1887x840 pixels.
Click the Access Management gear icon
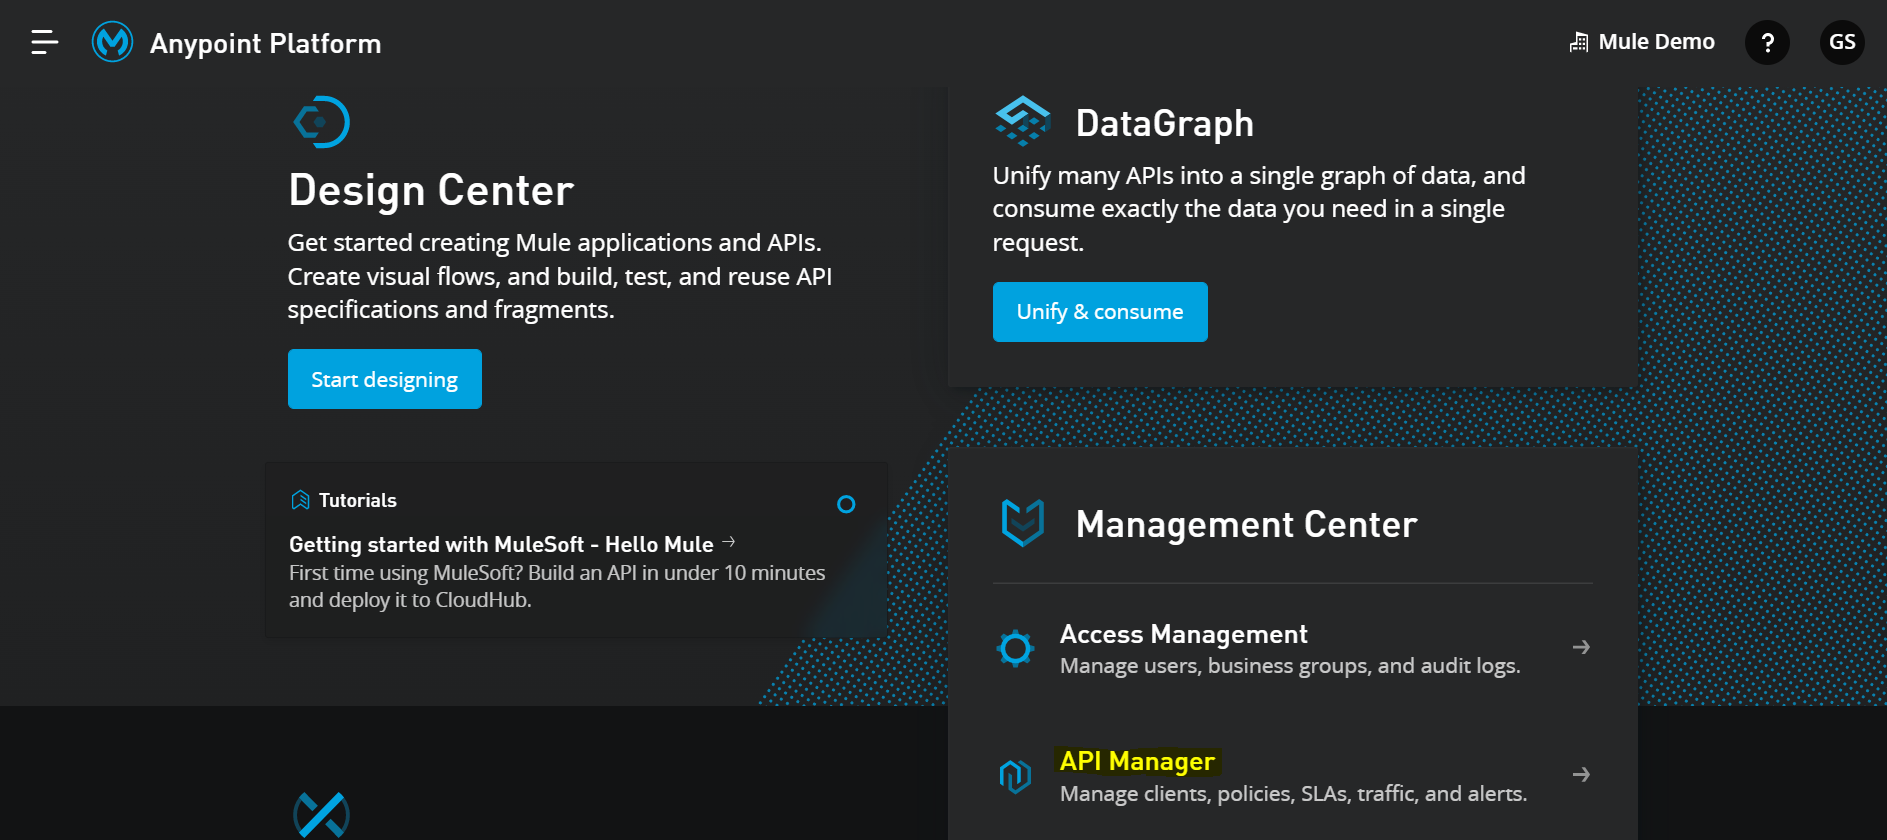(1015, 648)
